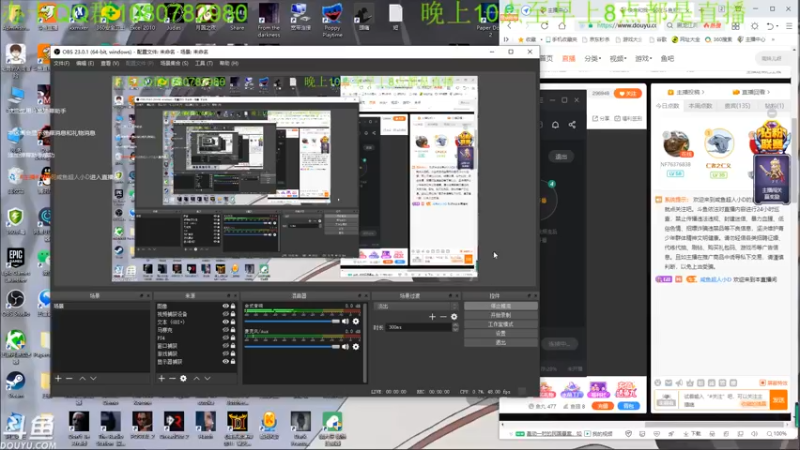
Task: Toggle the 屏蔽特效 checkbox in chat
Action: click(x=762, y=383)
